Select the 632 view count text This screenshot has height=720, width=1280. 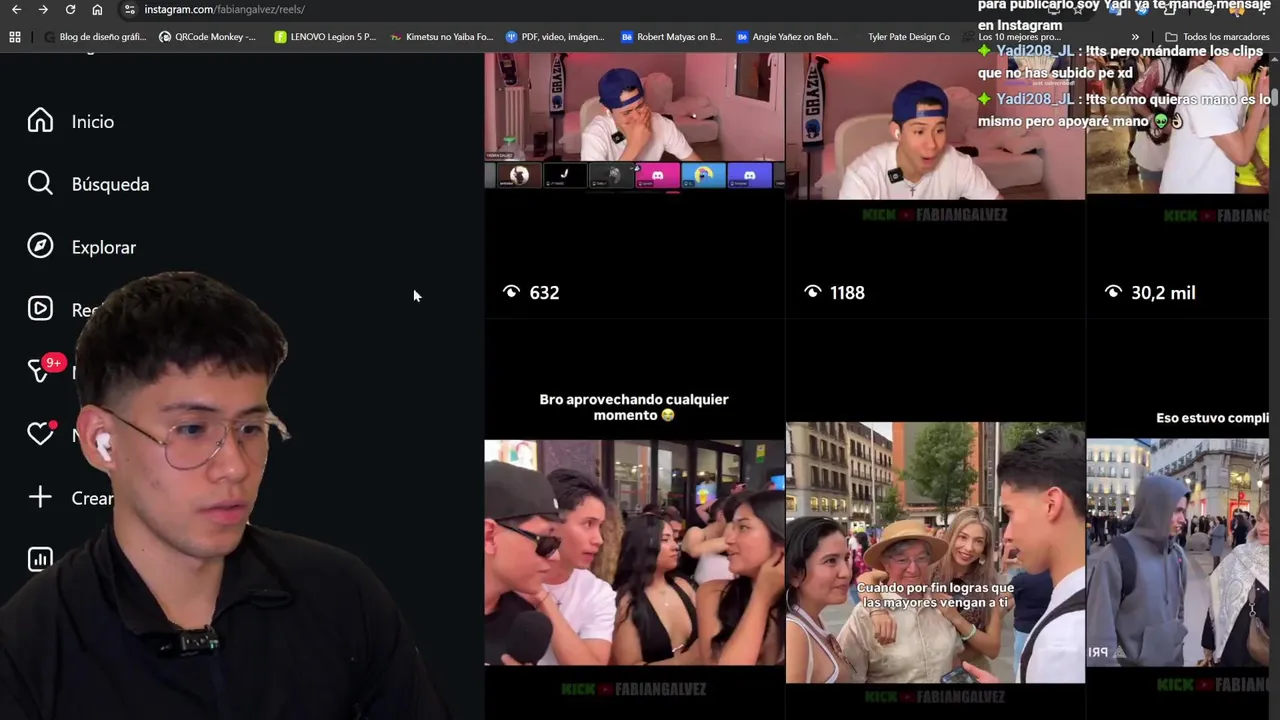tap(545, 292)
